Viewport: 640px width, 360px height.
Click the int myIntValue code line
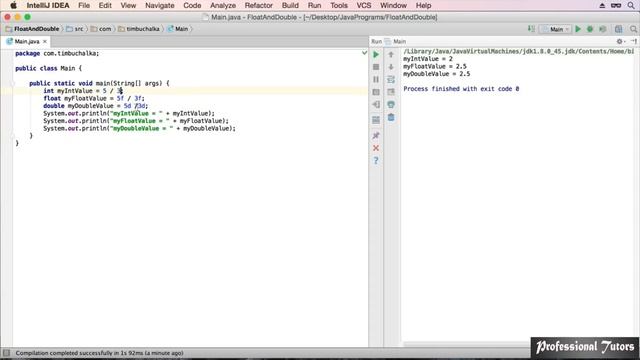(x=83, y=91)
